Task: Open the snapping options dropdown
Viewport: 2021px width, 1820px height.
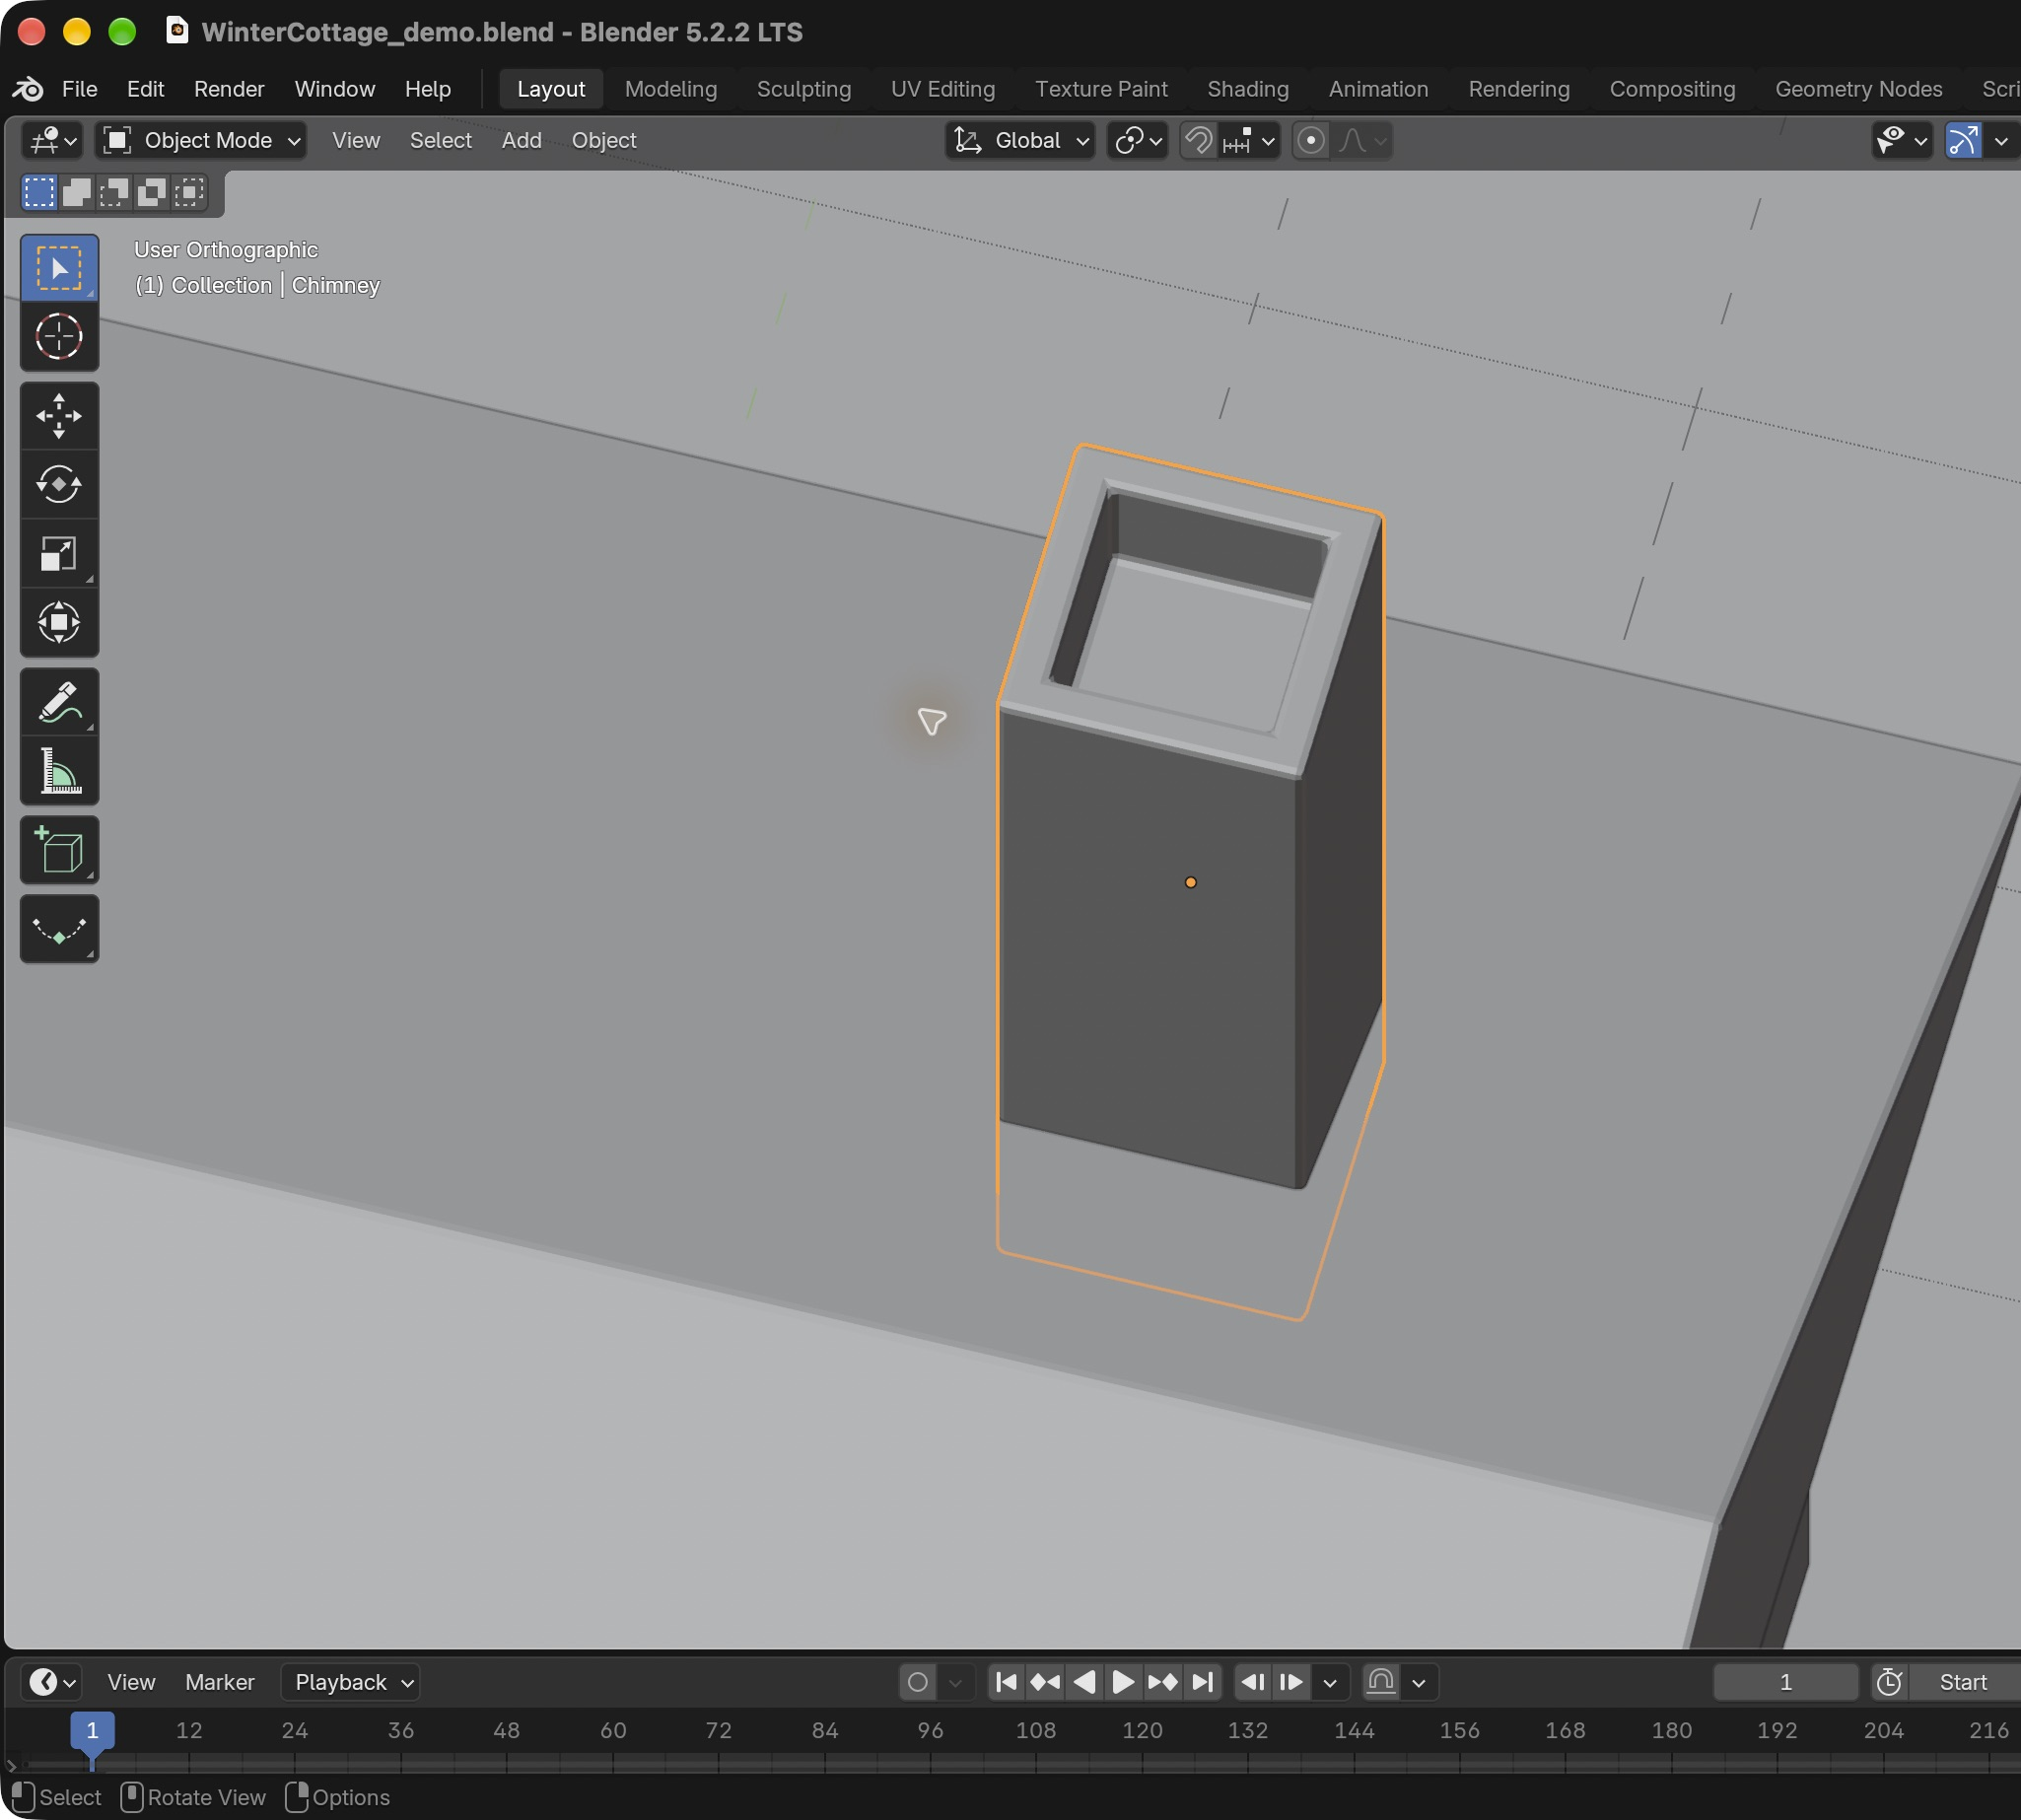Action: (1250, 141)
